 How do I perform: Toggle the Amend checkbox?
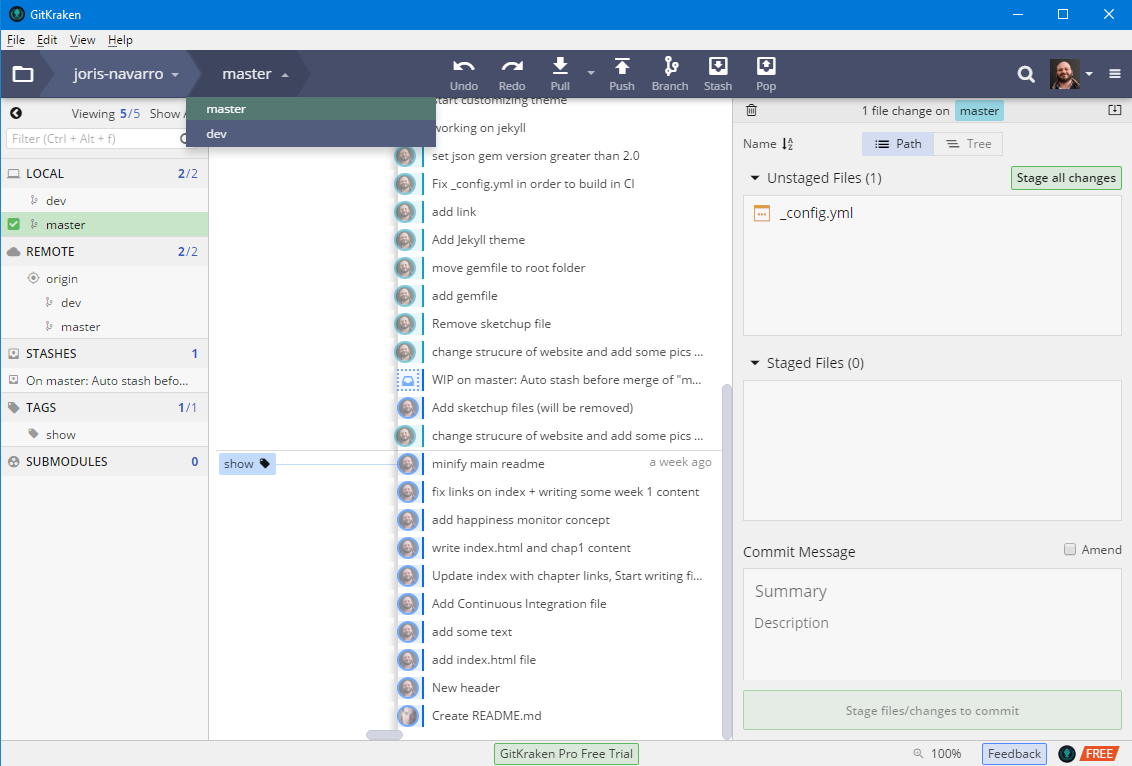[x=1070, y=549]
